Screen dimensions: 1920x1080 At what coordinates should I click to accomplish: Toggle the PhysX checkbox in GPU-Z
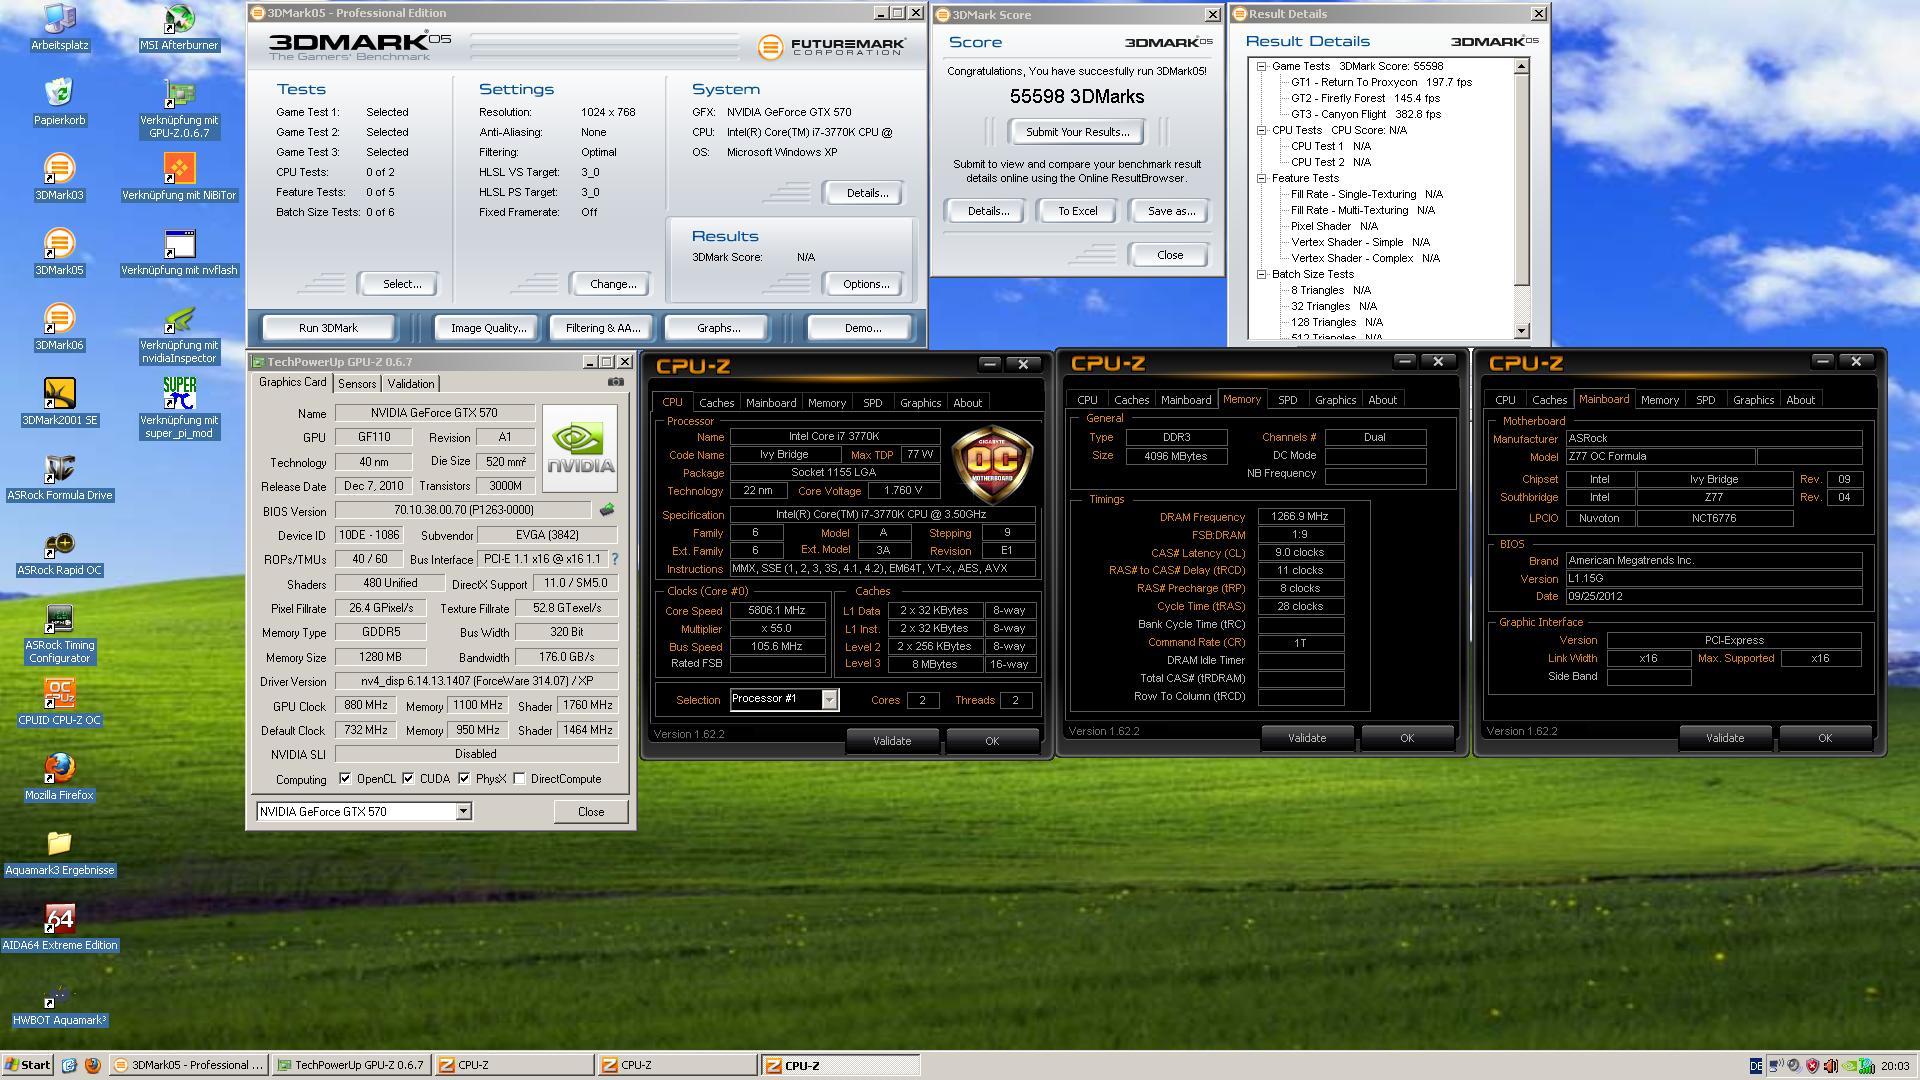pyautogui.click(x=464, y=779)
